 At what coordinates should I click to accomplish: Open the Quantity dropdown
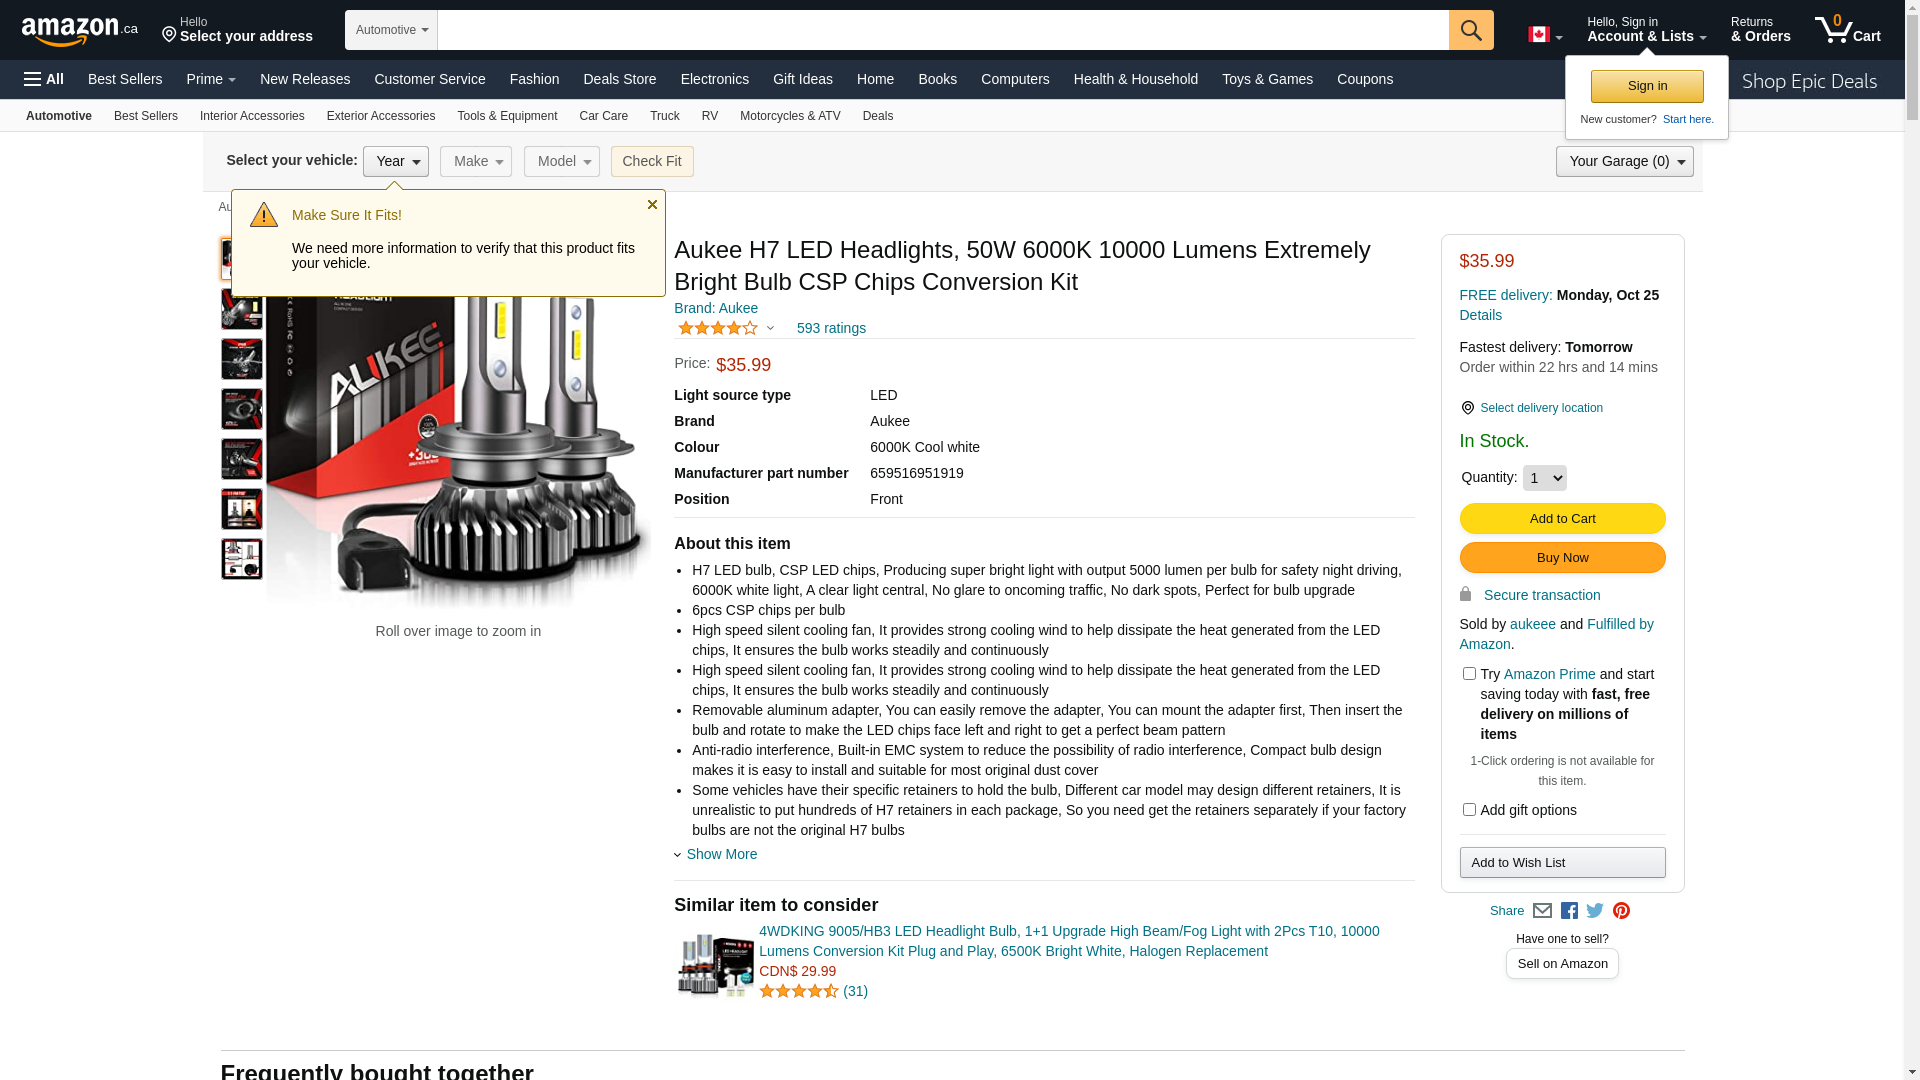click(1544, 478)
